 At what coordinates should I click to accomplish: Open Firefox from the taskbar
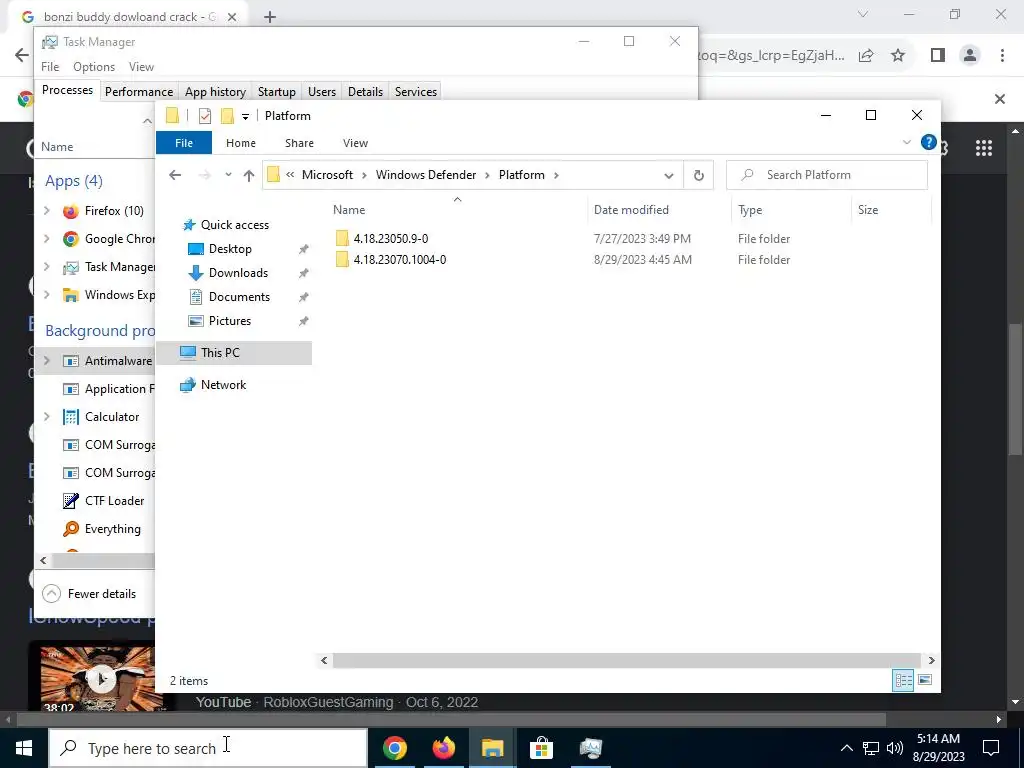pyautogui.click(x=443, y=748)
